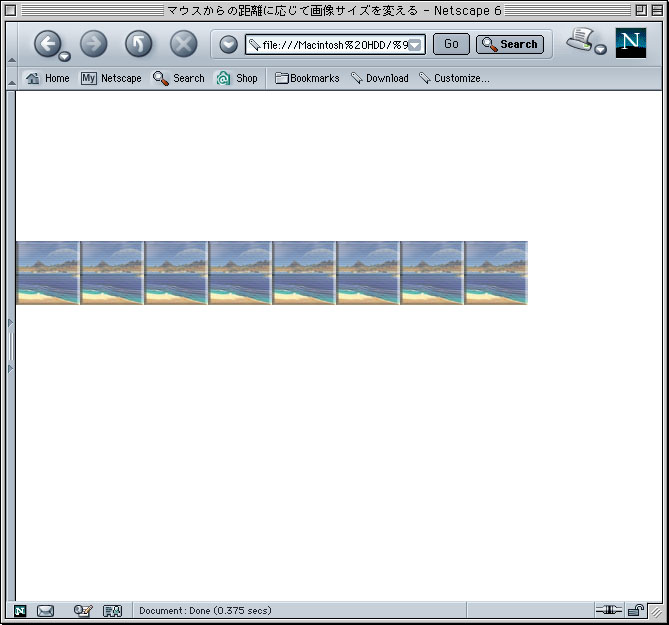This screenshot has height=625, width=669.
Task: Click the Forward arrow button
Action: click(93, 44)
